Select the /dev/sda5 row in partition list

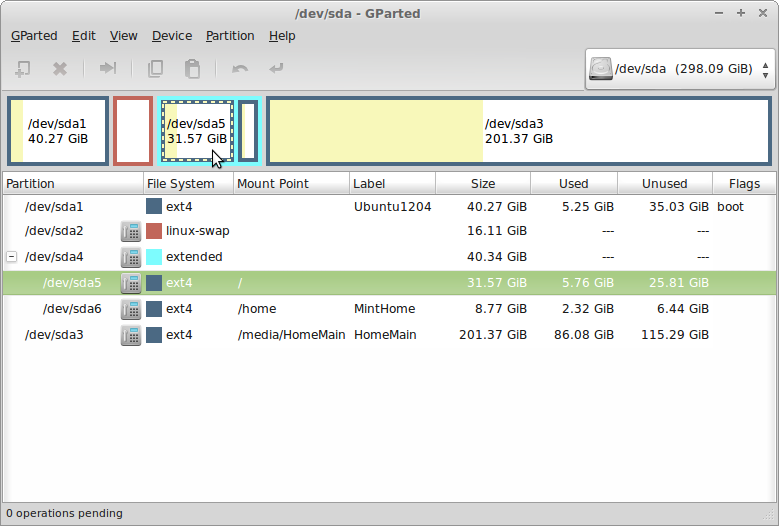(390, 283)
